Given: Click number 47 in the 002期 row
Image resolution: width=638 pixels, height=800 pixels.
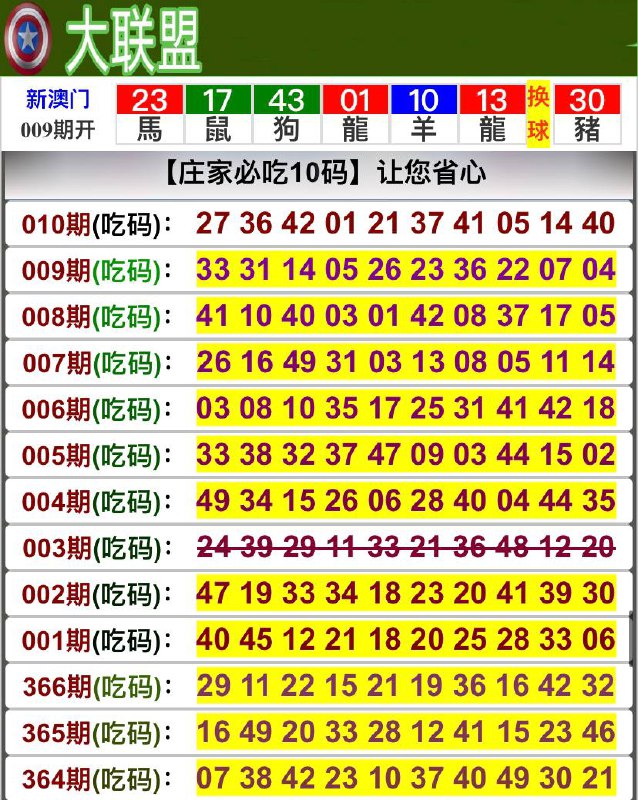Looking at the screenshot, I should coord(213,593).
